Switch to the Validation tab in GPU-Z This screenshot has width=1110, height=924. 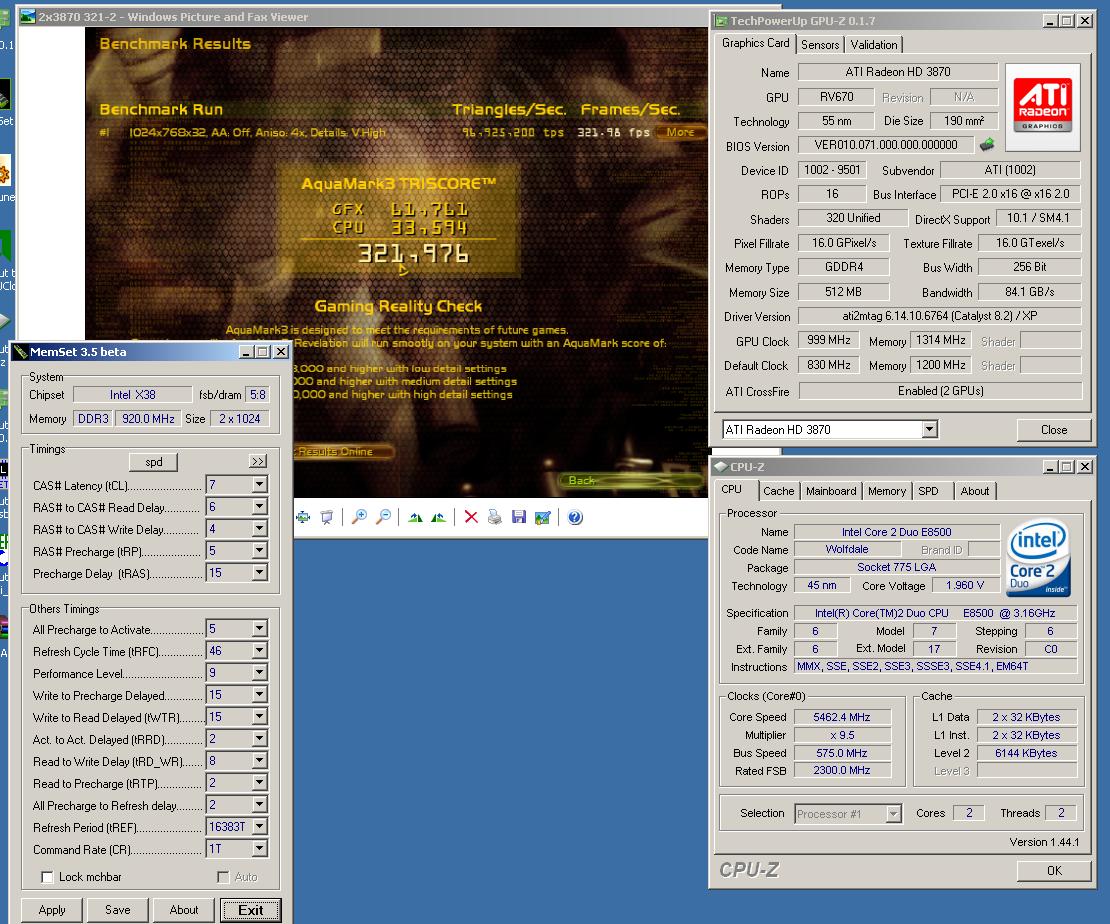coord(874,45)
